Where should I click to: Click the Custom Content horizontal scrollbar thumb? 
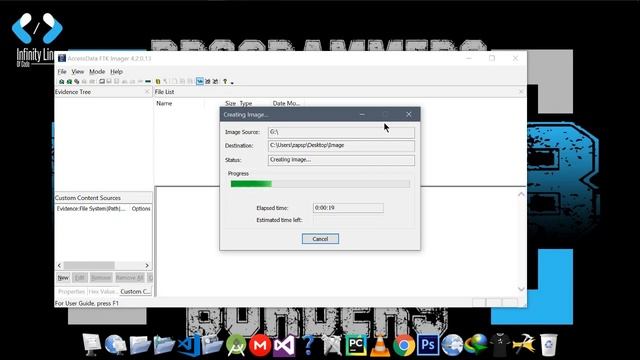(89, 266)
